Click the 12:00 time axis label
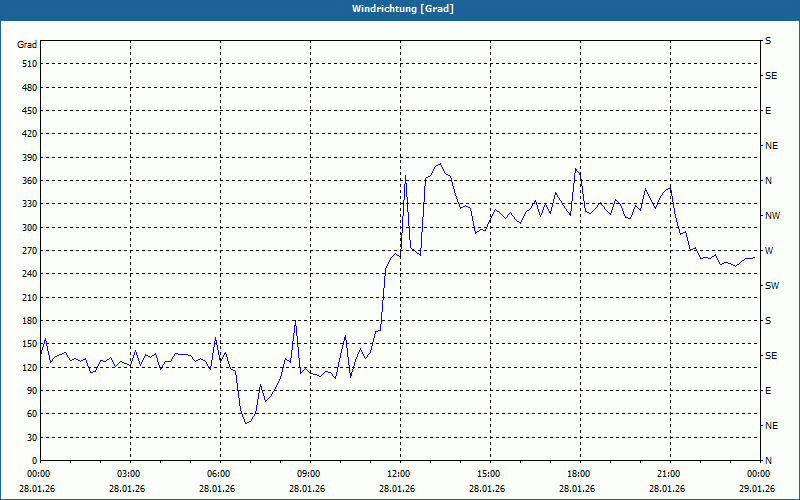Screen dimensions: 800x500 coord(397,474)
